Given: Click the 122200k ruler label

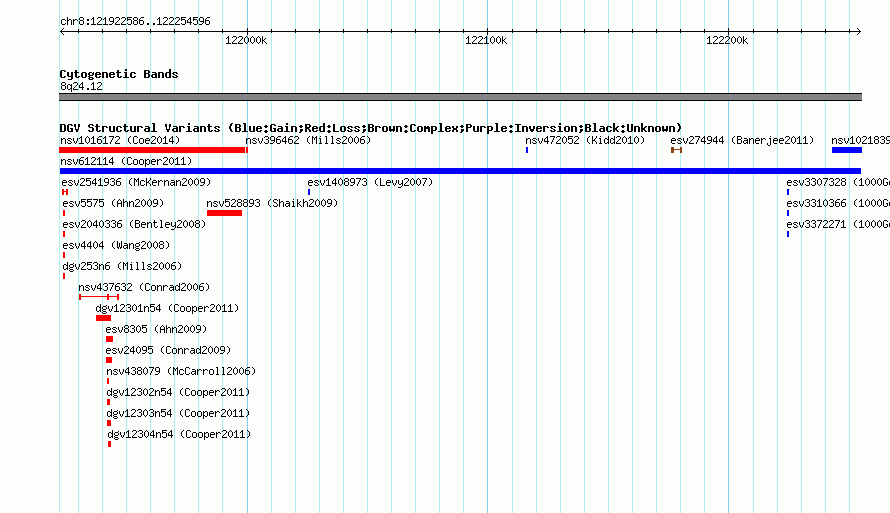Looking at the screenshot, I should (727, 40).
